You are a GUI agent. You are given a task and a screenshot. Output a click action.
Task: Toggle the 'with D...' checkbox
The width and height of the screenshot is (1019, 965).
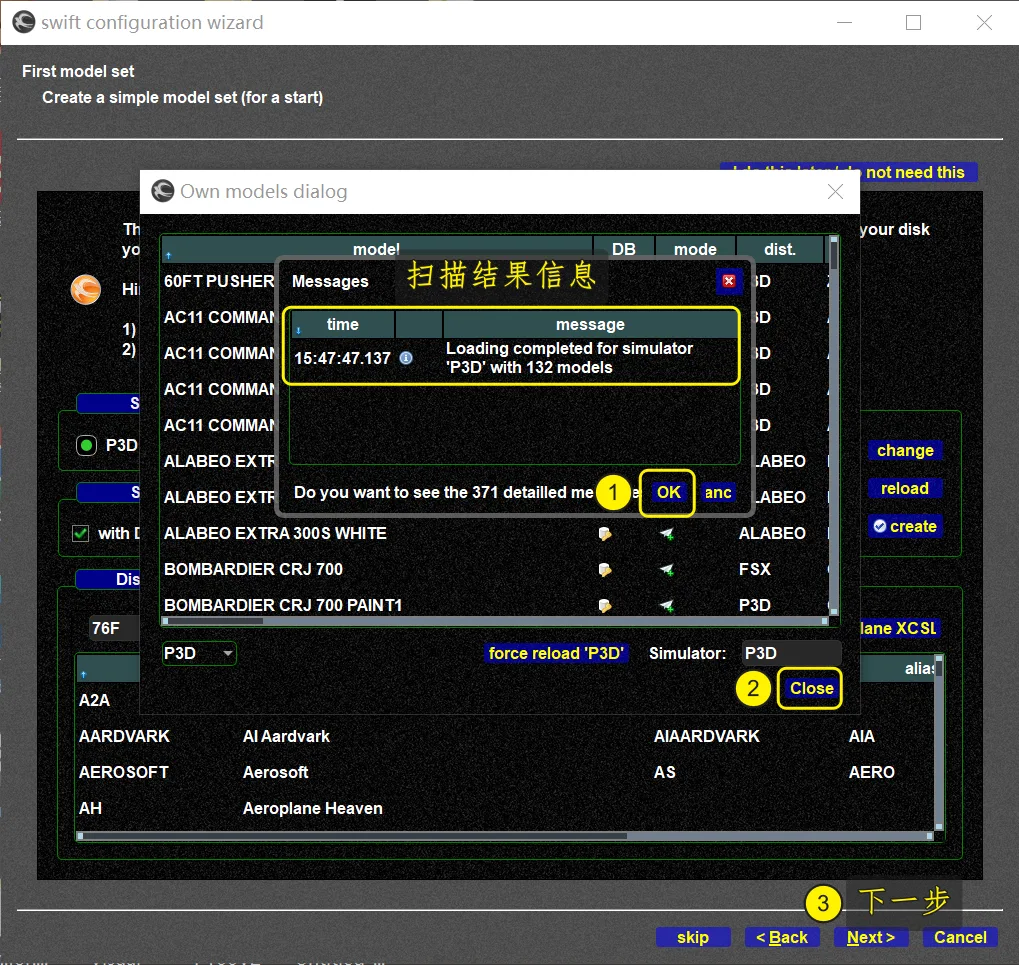point(81,534)
